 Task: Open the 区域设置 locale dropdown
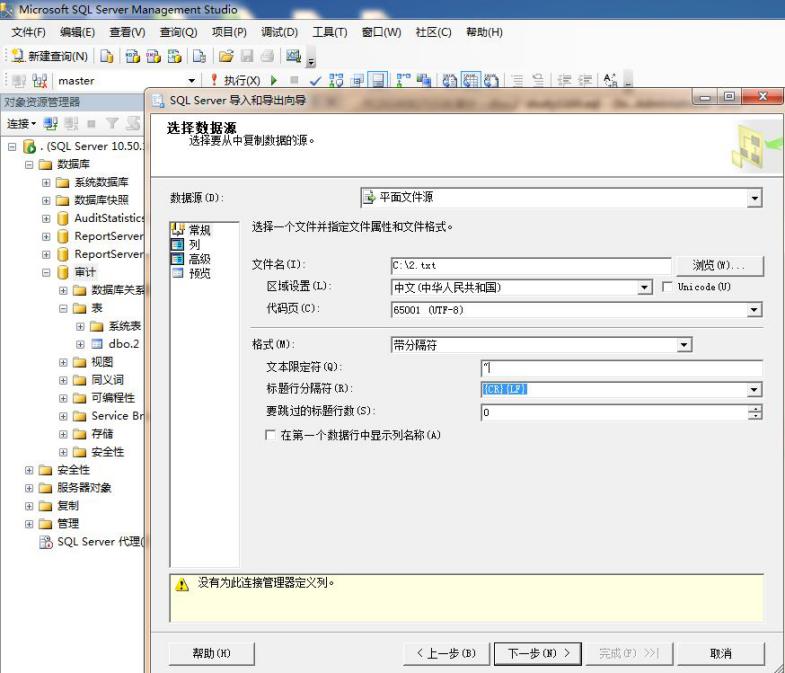(645, 288)
